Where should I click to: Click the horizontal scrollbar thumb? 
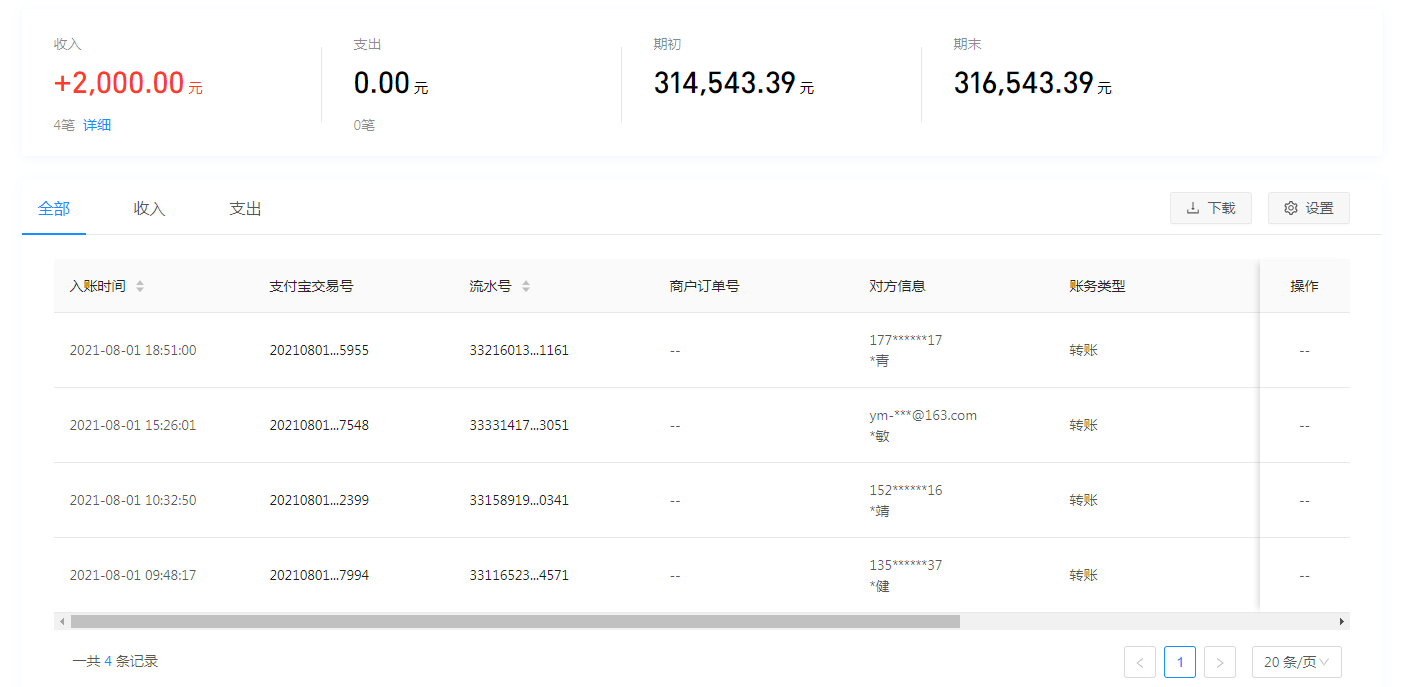(x=514, y=621)
